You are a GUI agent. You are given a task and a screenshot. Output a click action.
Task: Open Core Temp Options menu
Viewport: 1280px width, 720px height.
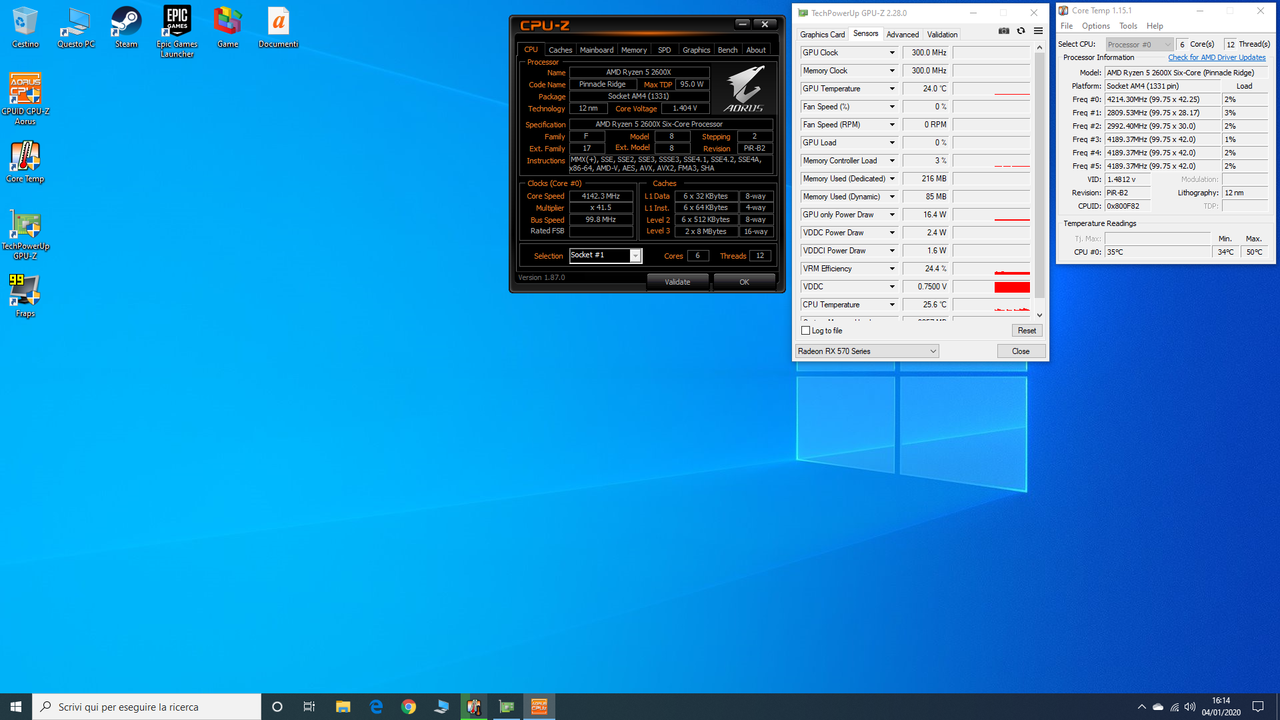click(1096, 26)
